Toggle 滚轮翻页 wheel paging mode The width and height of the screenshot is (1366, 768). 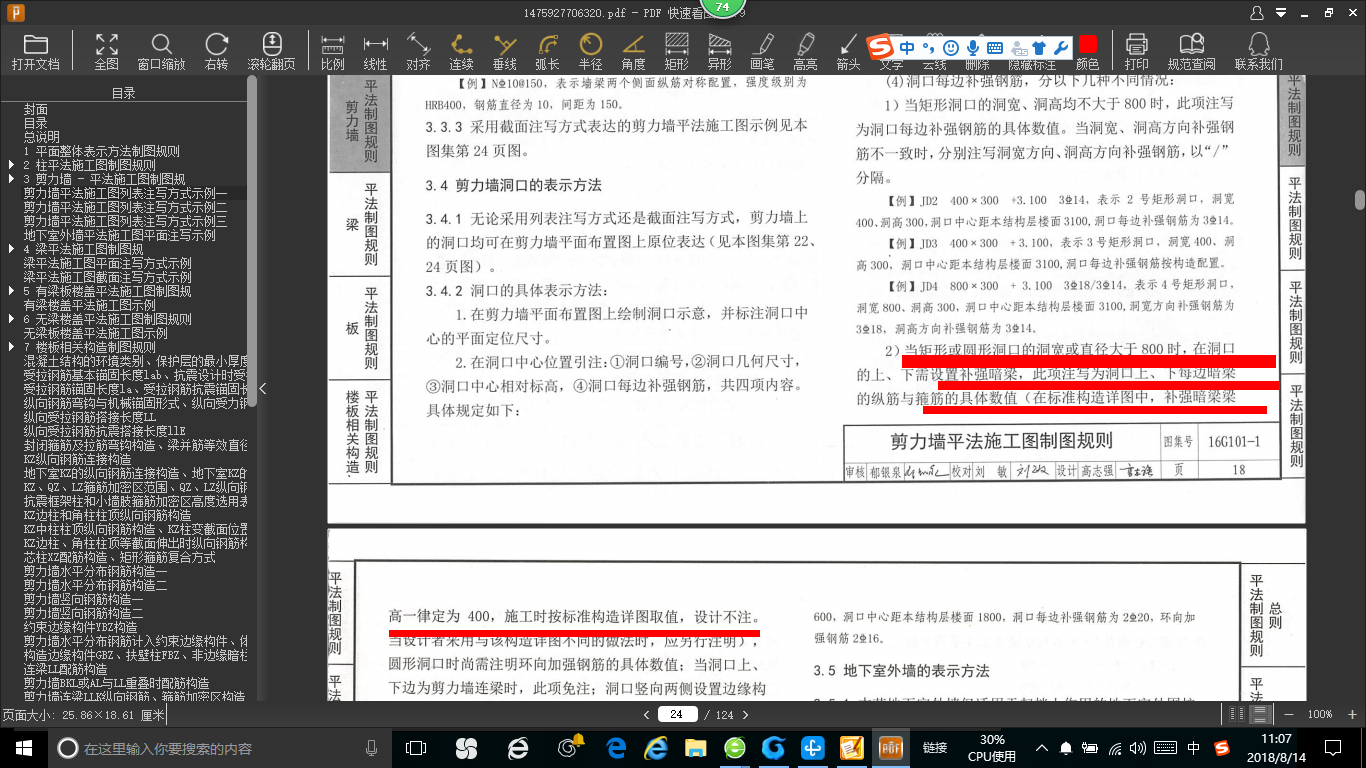click(271, 52)
